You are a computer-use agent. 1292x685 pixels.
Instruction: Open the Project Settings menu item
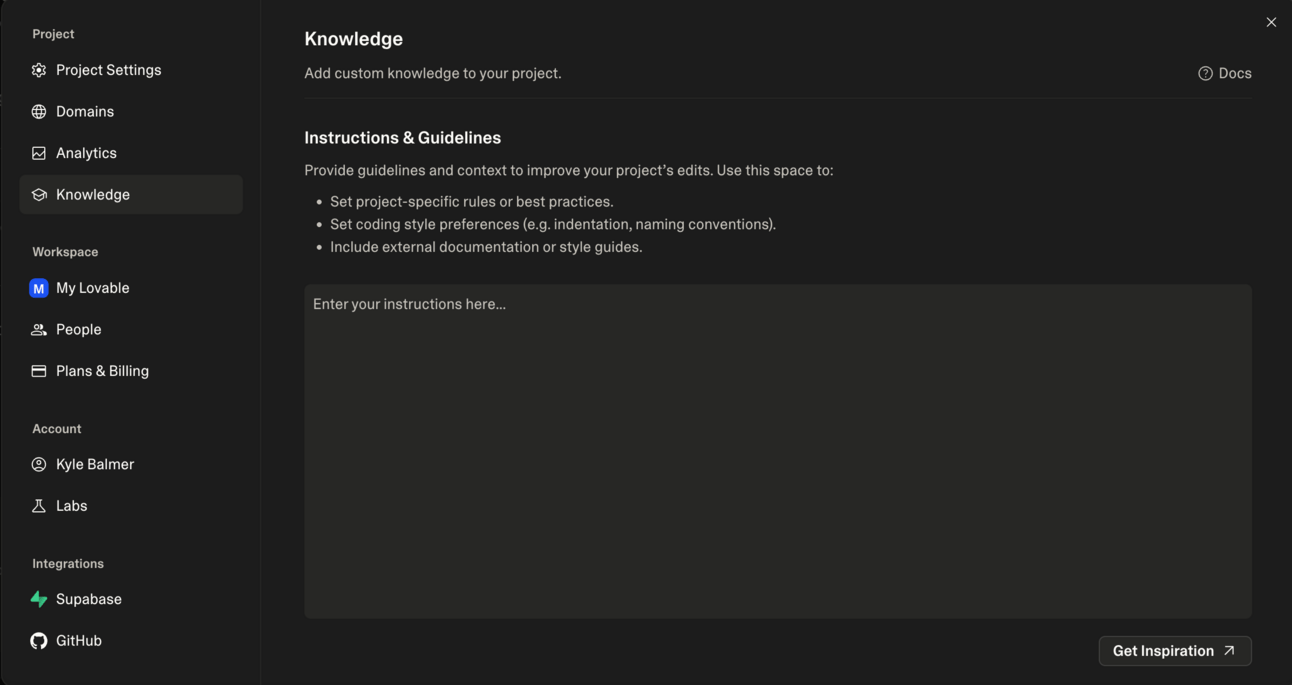[x=108, y=70]
